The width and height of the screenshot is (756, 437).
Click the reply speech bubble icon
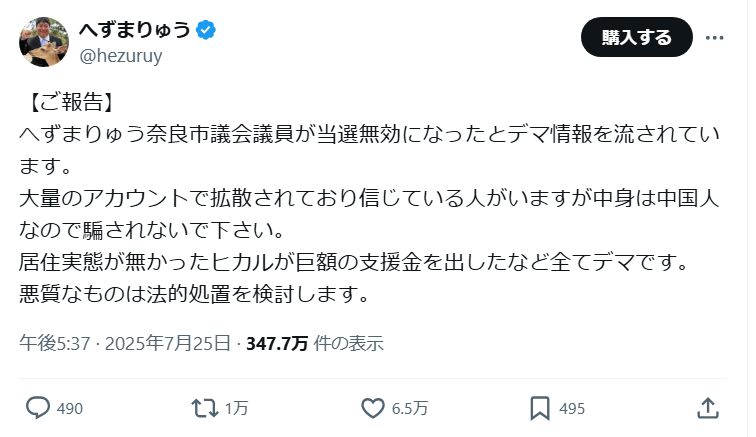tap(38, 408)
